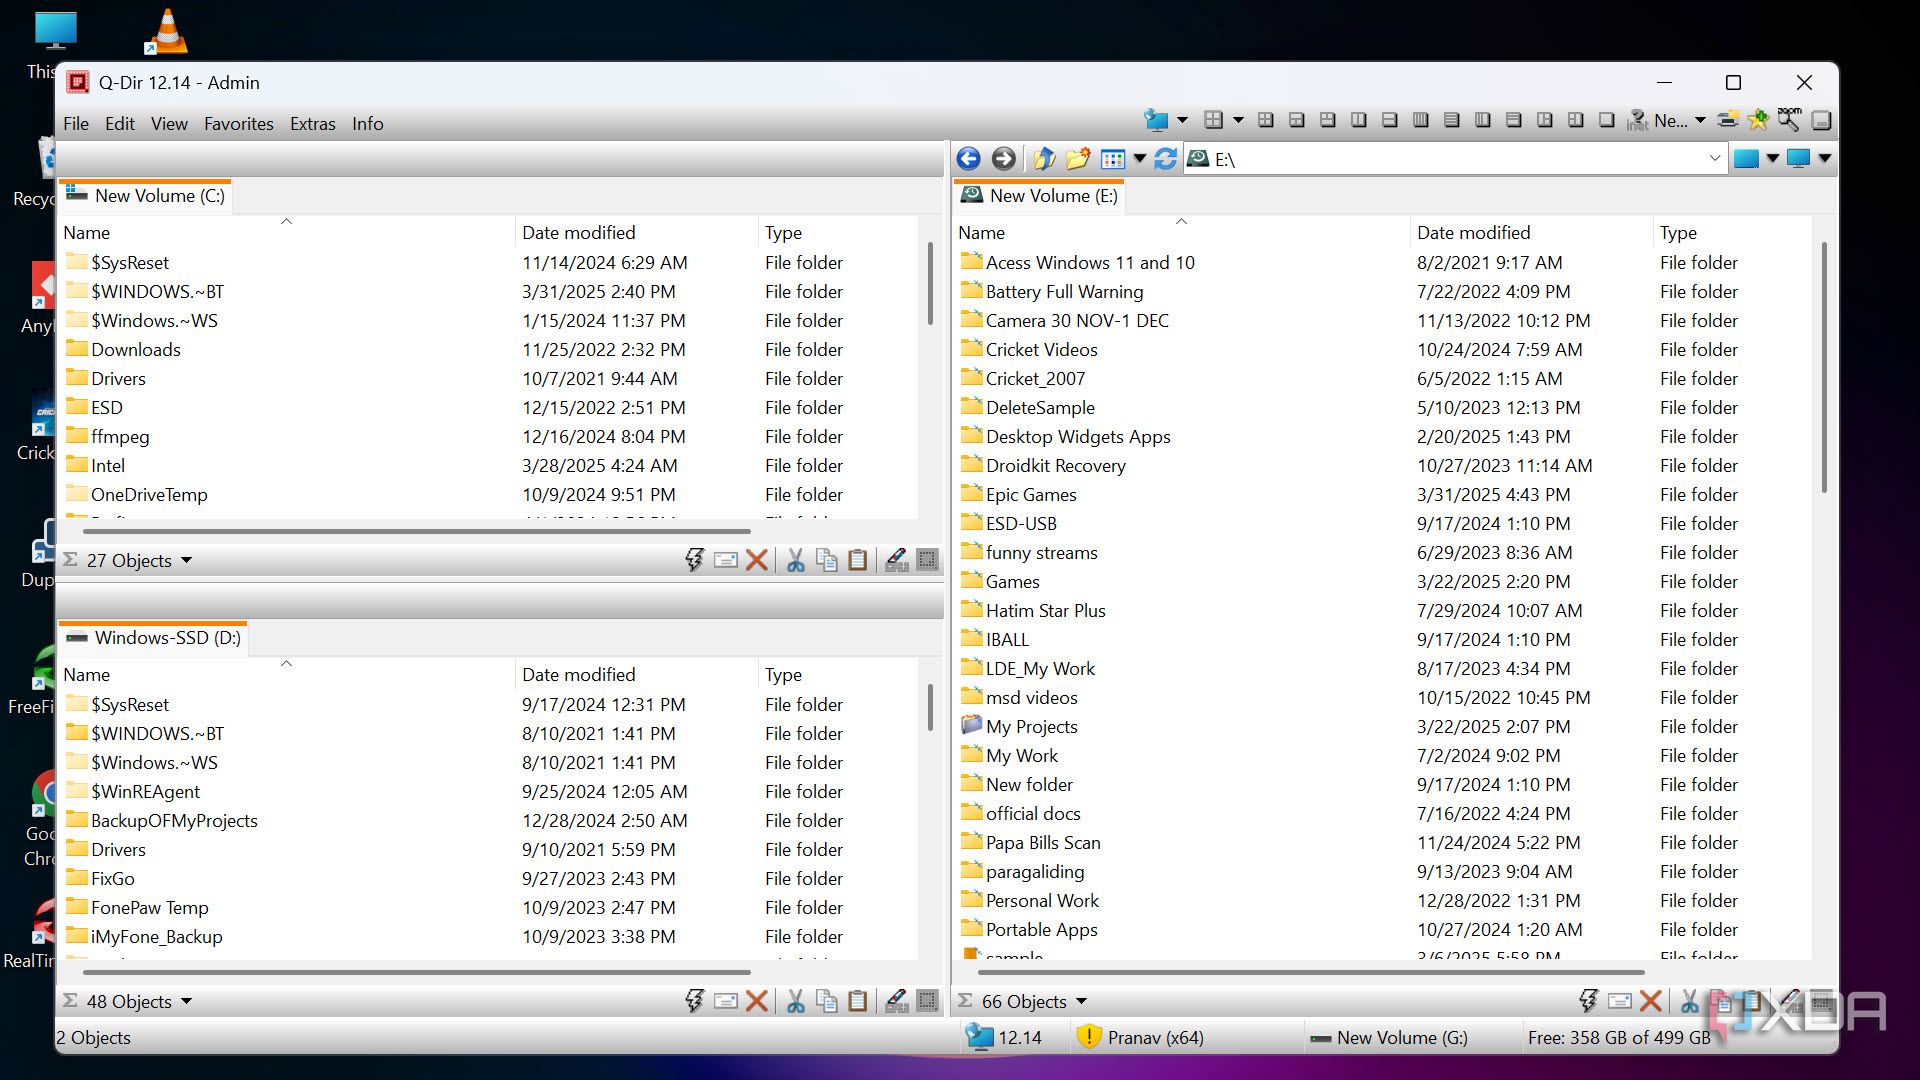Image resolution: width=1920 pixels, height=1080 pixels.
Task: Click the C: pane horizontal scrollbar
Action: [416, 531]
